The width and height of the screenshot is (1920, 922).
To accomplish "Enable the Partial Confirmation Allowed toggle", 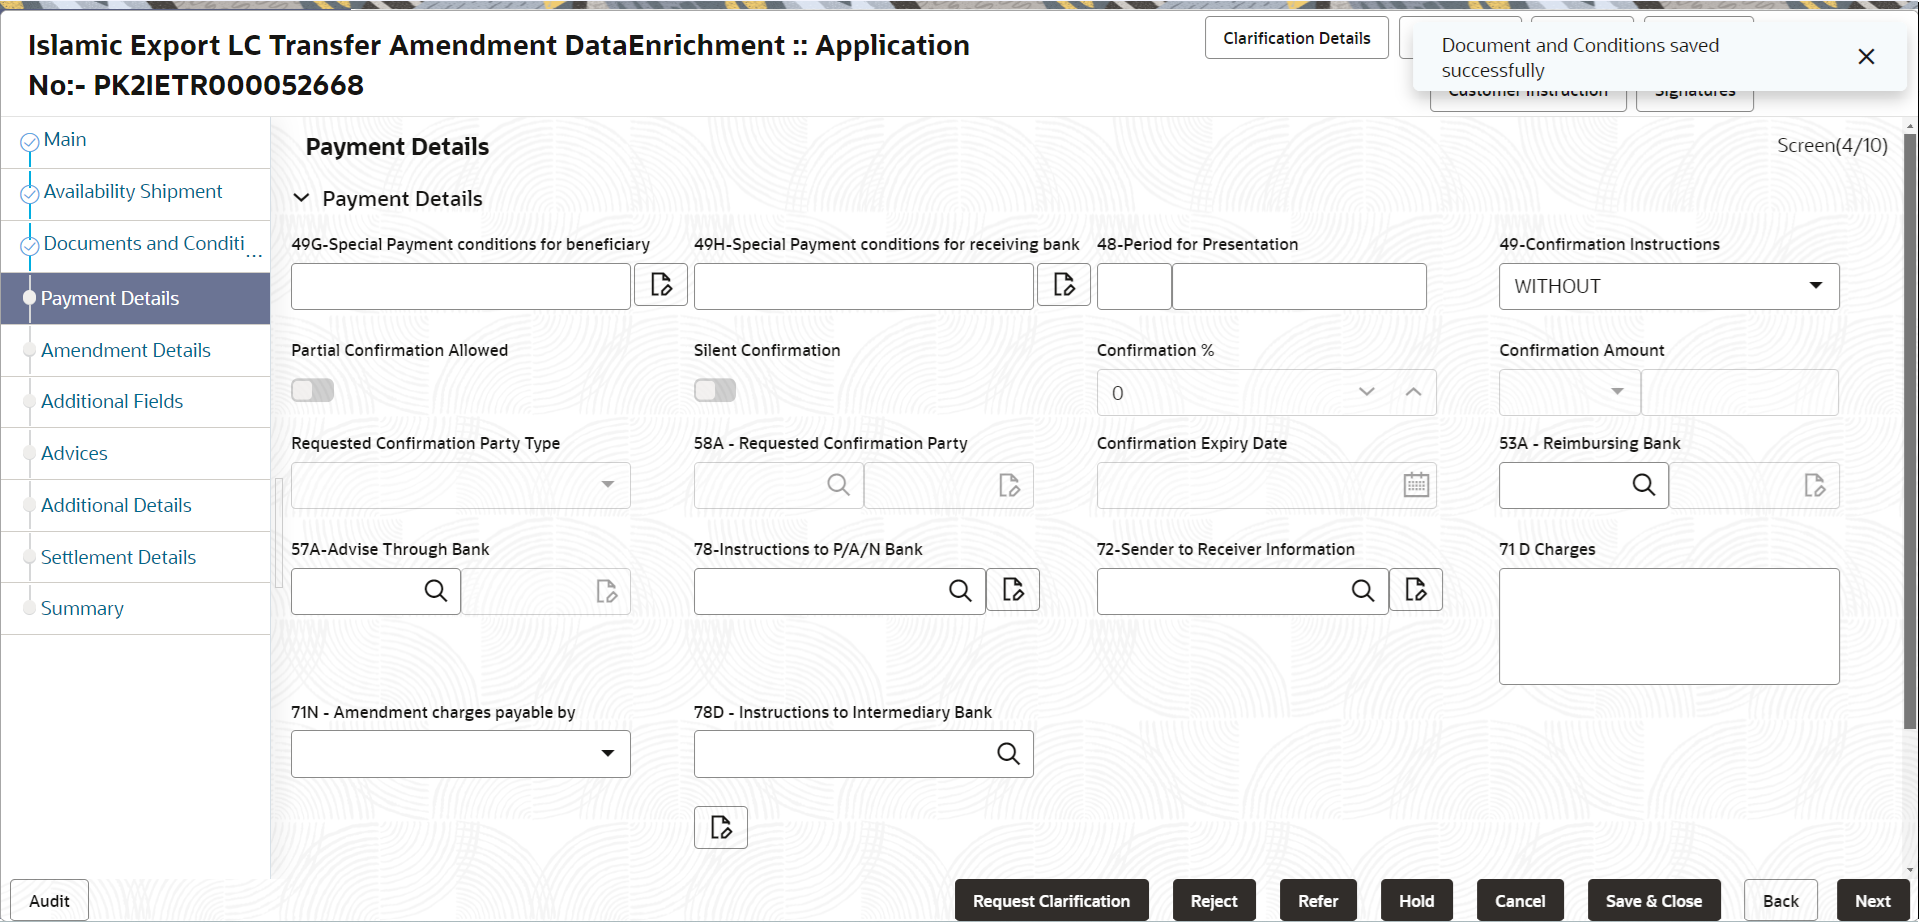I will pyautogui.click(x=312, y=390).
